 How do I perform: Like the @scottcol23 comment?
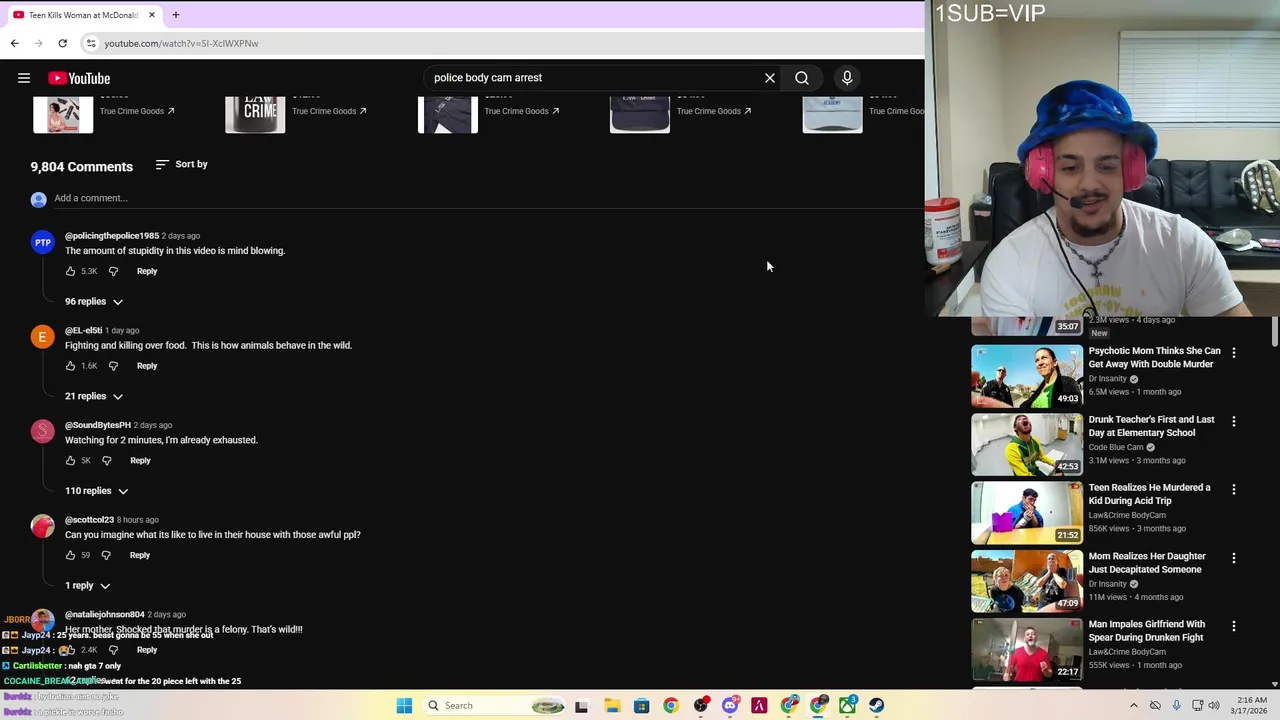pos(70,555)
